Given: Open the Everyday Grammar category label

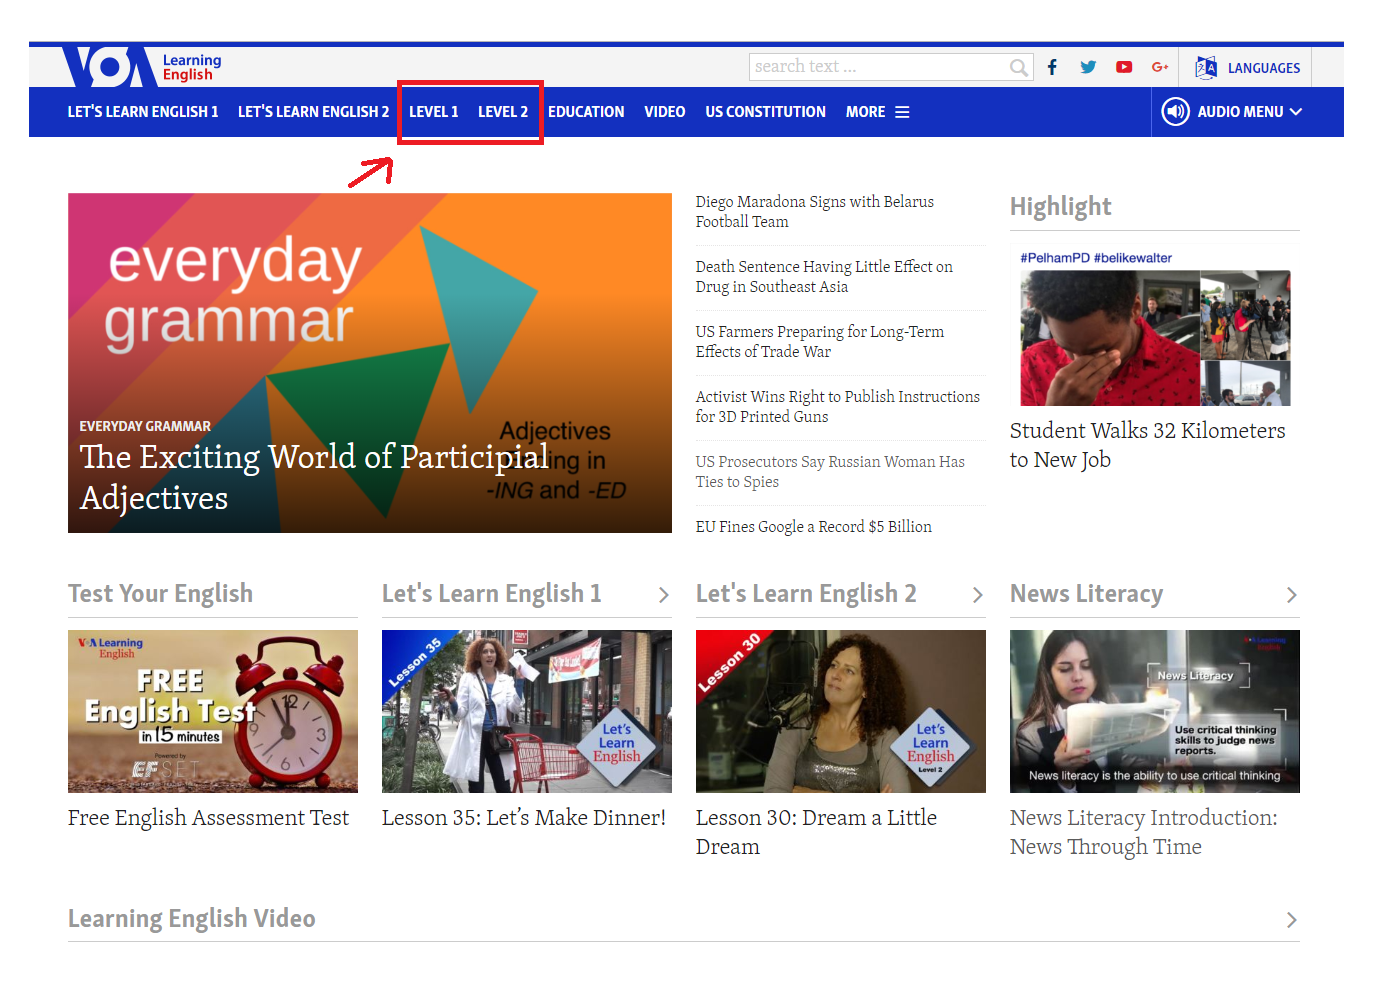Looking at the screenshot, I should (145, 426).
